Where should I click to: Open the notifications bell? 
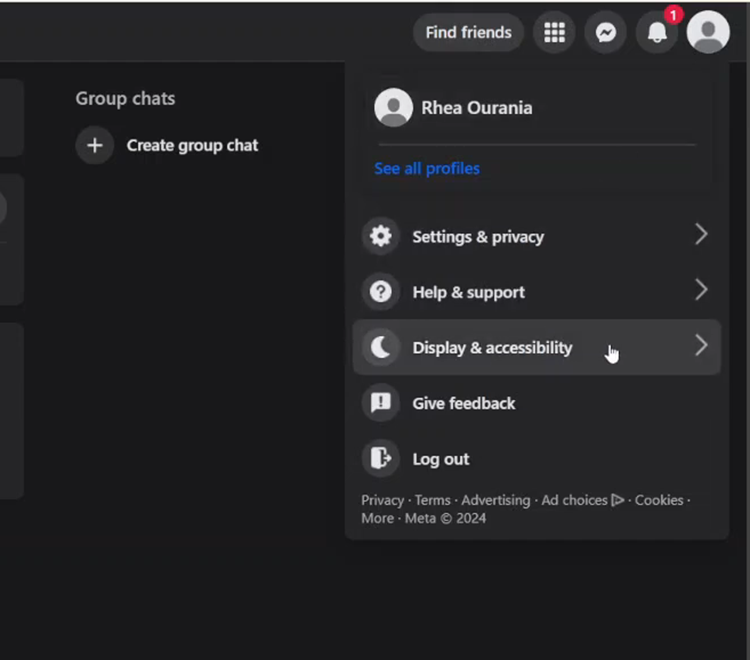(657, 33)
